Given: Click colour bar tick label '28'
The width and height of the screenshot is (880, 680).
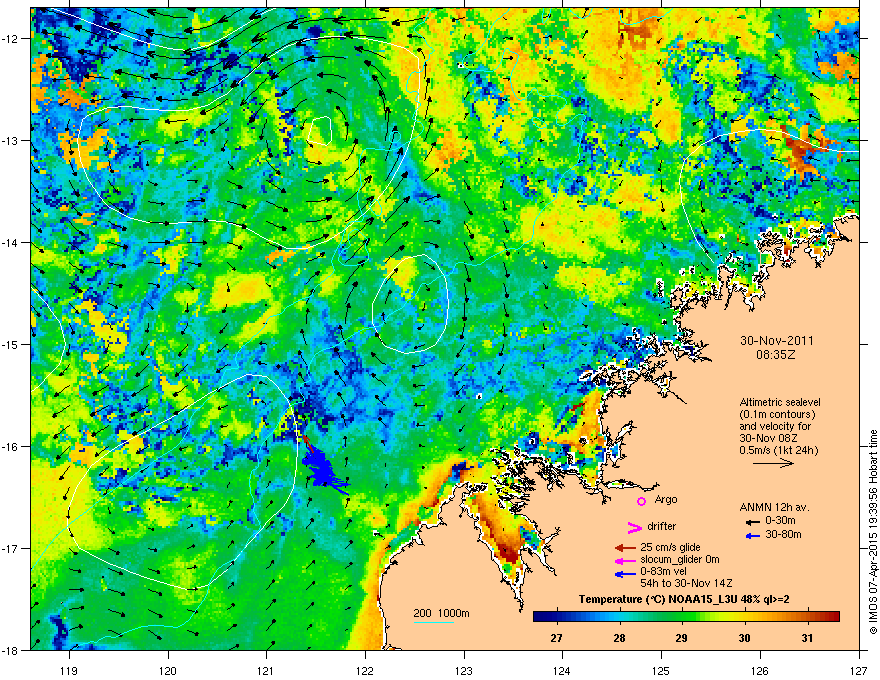Looking at the screenshot, I should coord(619,638).
